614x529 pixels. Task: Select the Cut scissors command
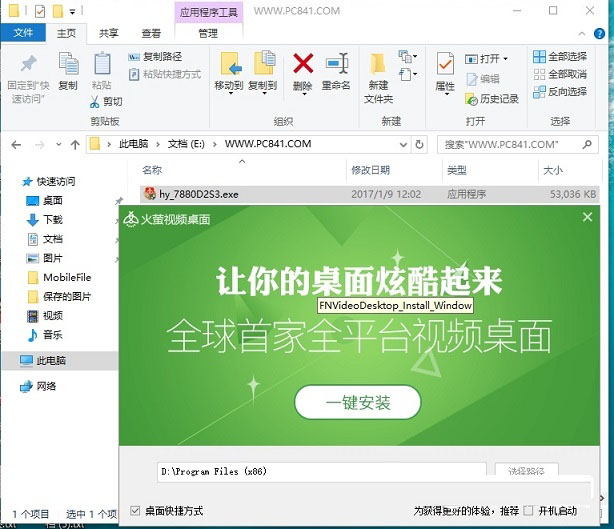pos(106,101)
